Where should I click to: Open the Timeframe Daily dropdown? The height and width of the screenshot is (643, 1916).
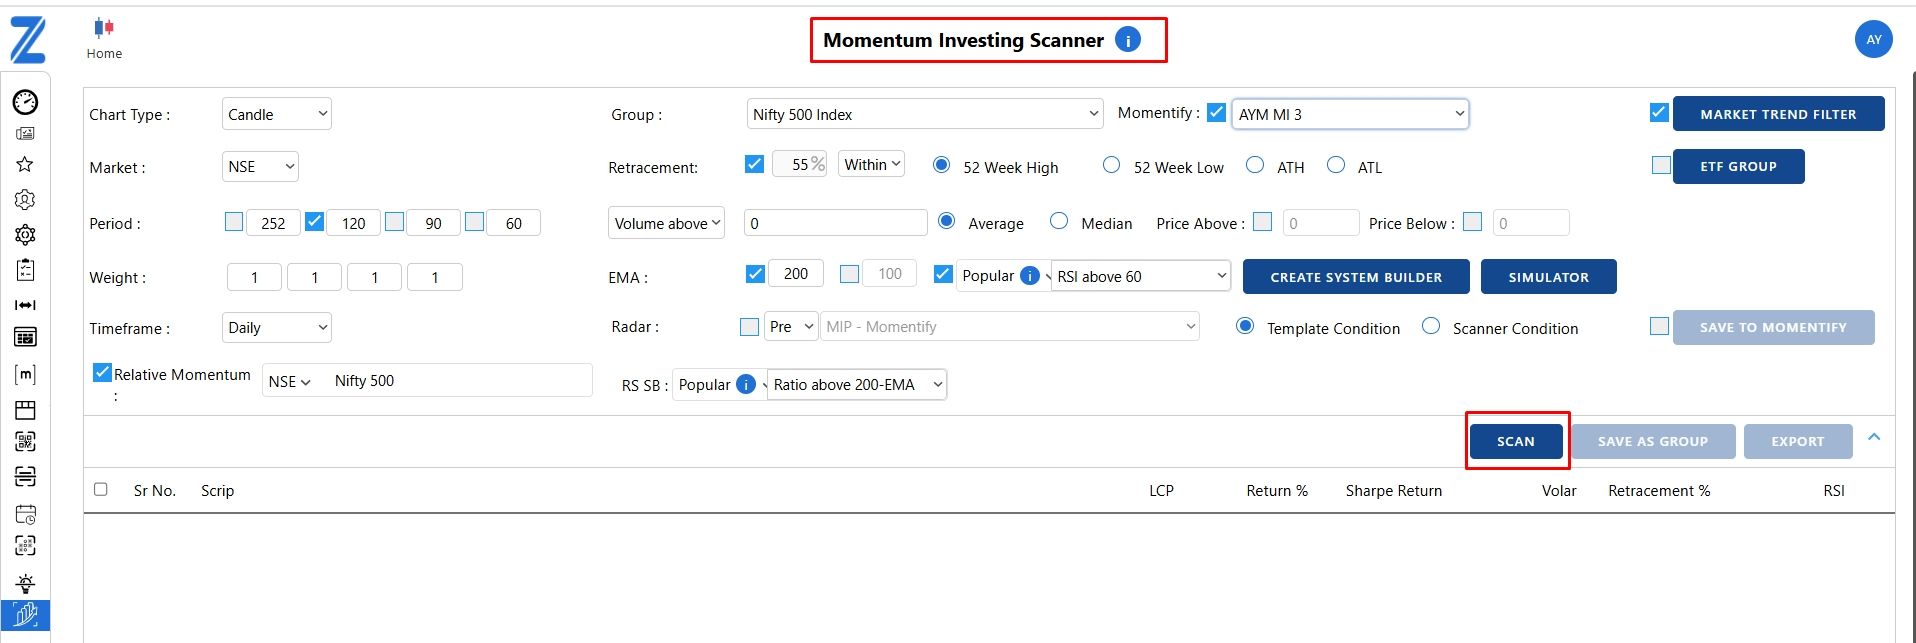[x=277, y=327]
